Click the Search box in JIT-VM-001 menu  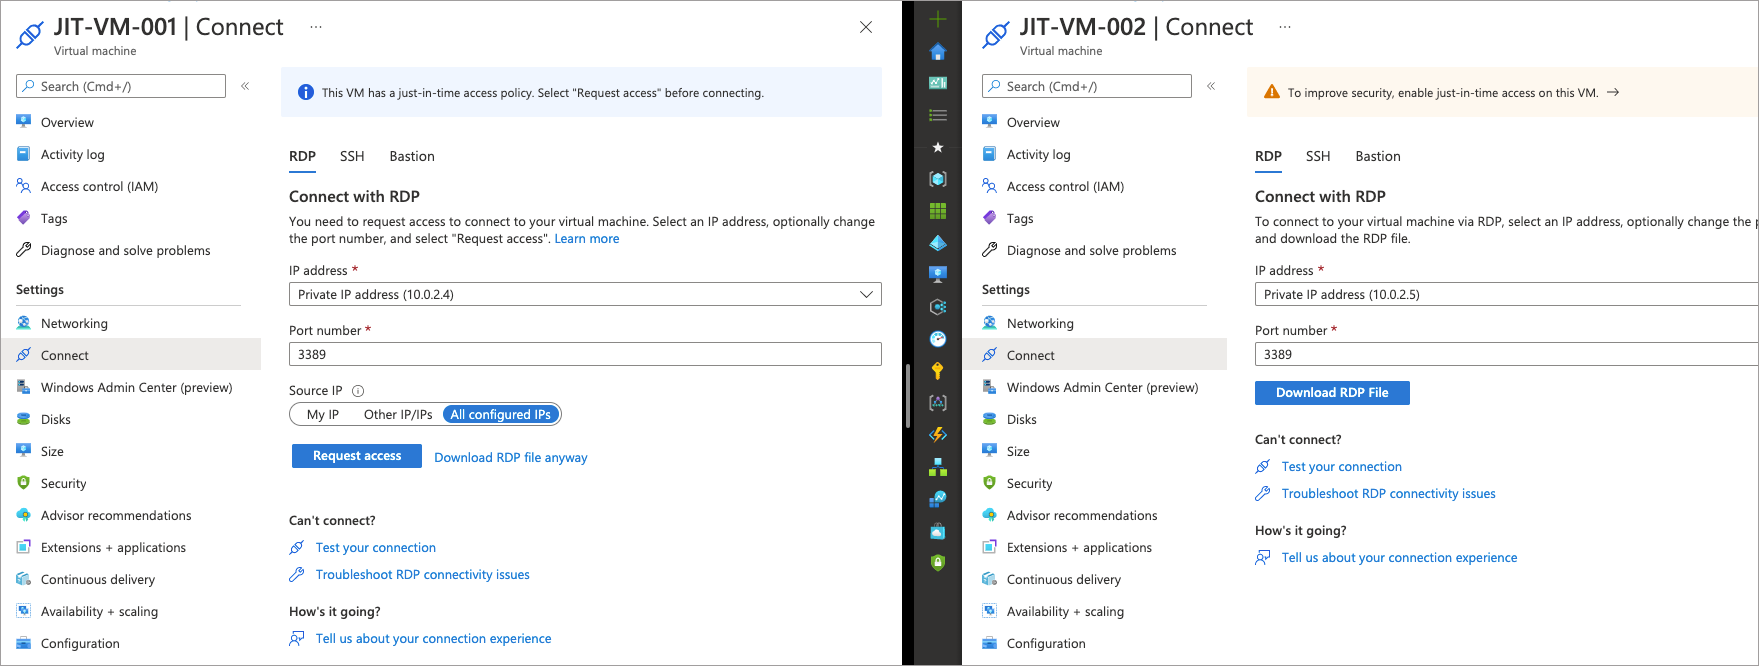pyautogui.click(x=121, y=86)
